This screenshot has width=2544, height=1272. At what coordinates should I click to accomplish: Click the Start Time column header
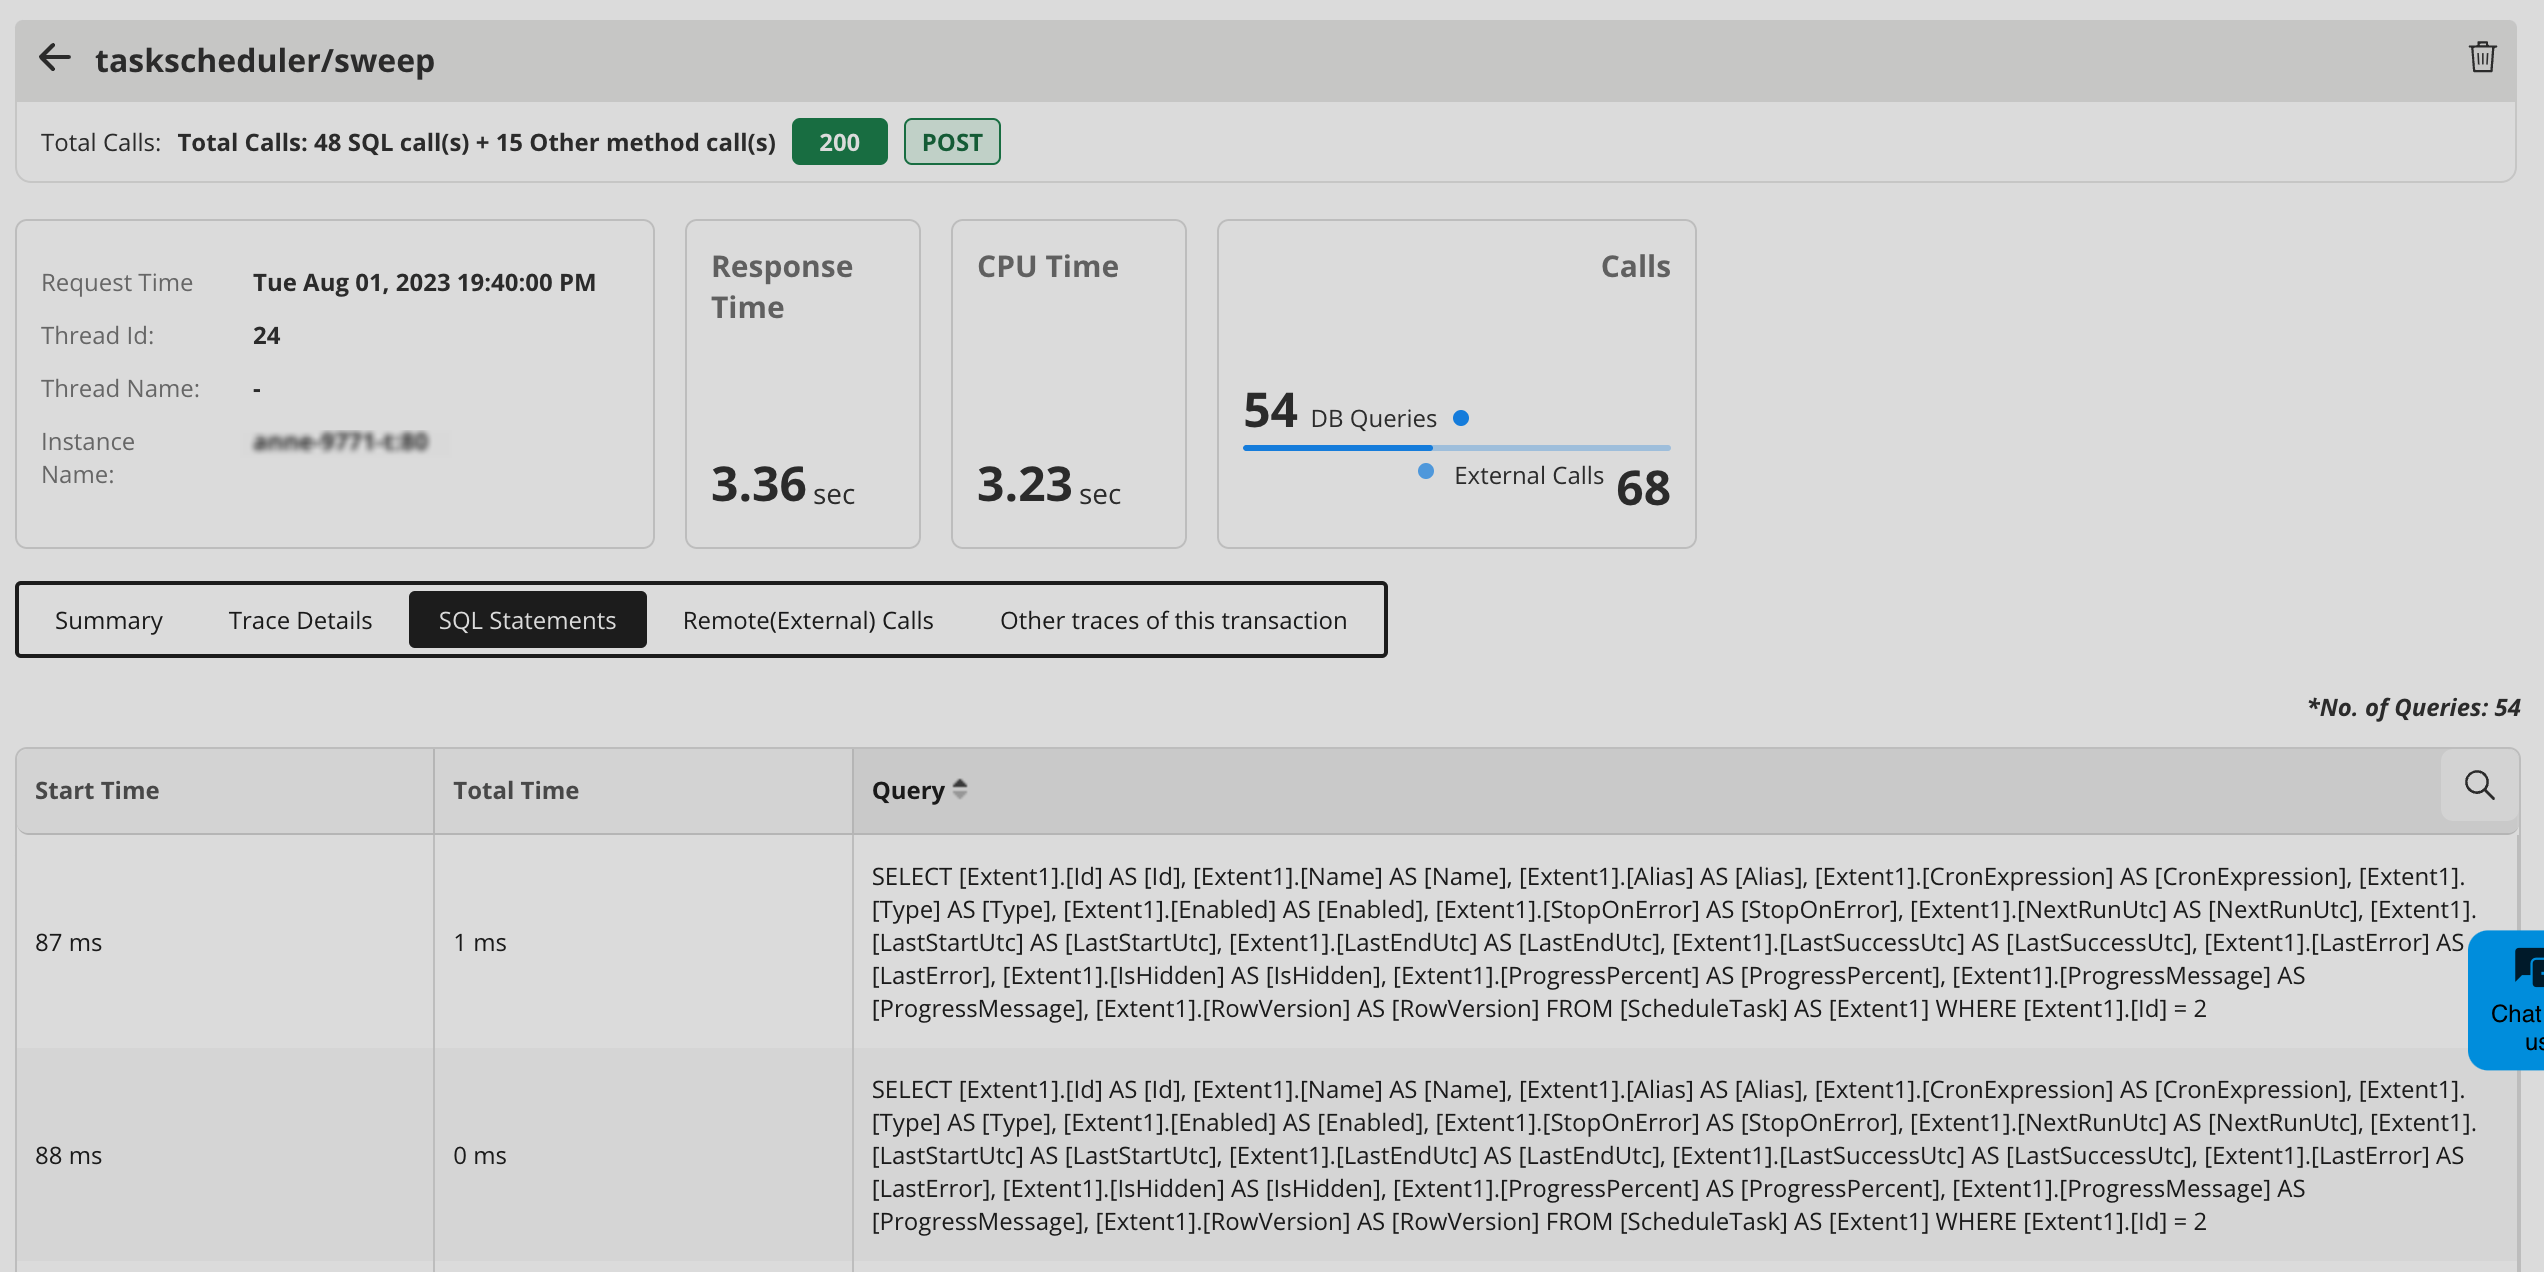97,790
